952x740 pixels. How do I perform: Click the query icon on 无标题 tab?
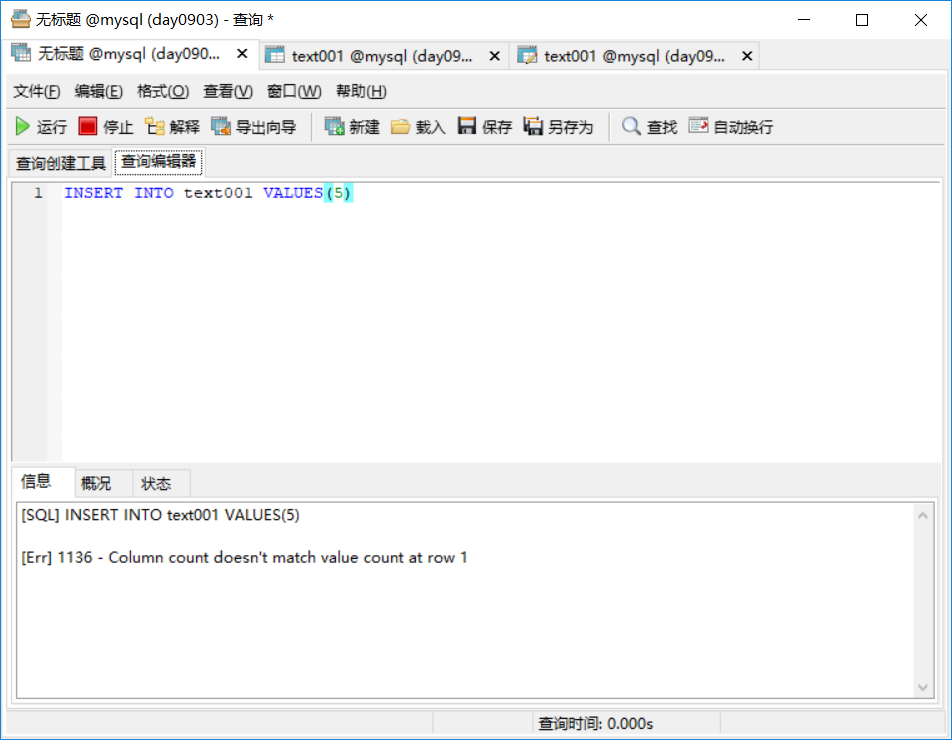coord(21,53)
